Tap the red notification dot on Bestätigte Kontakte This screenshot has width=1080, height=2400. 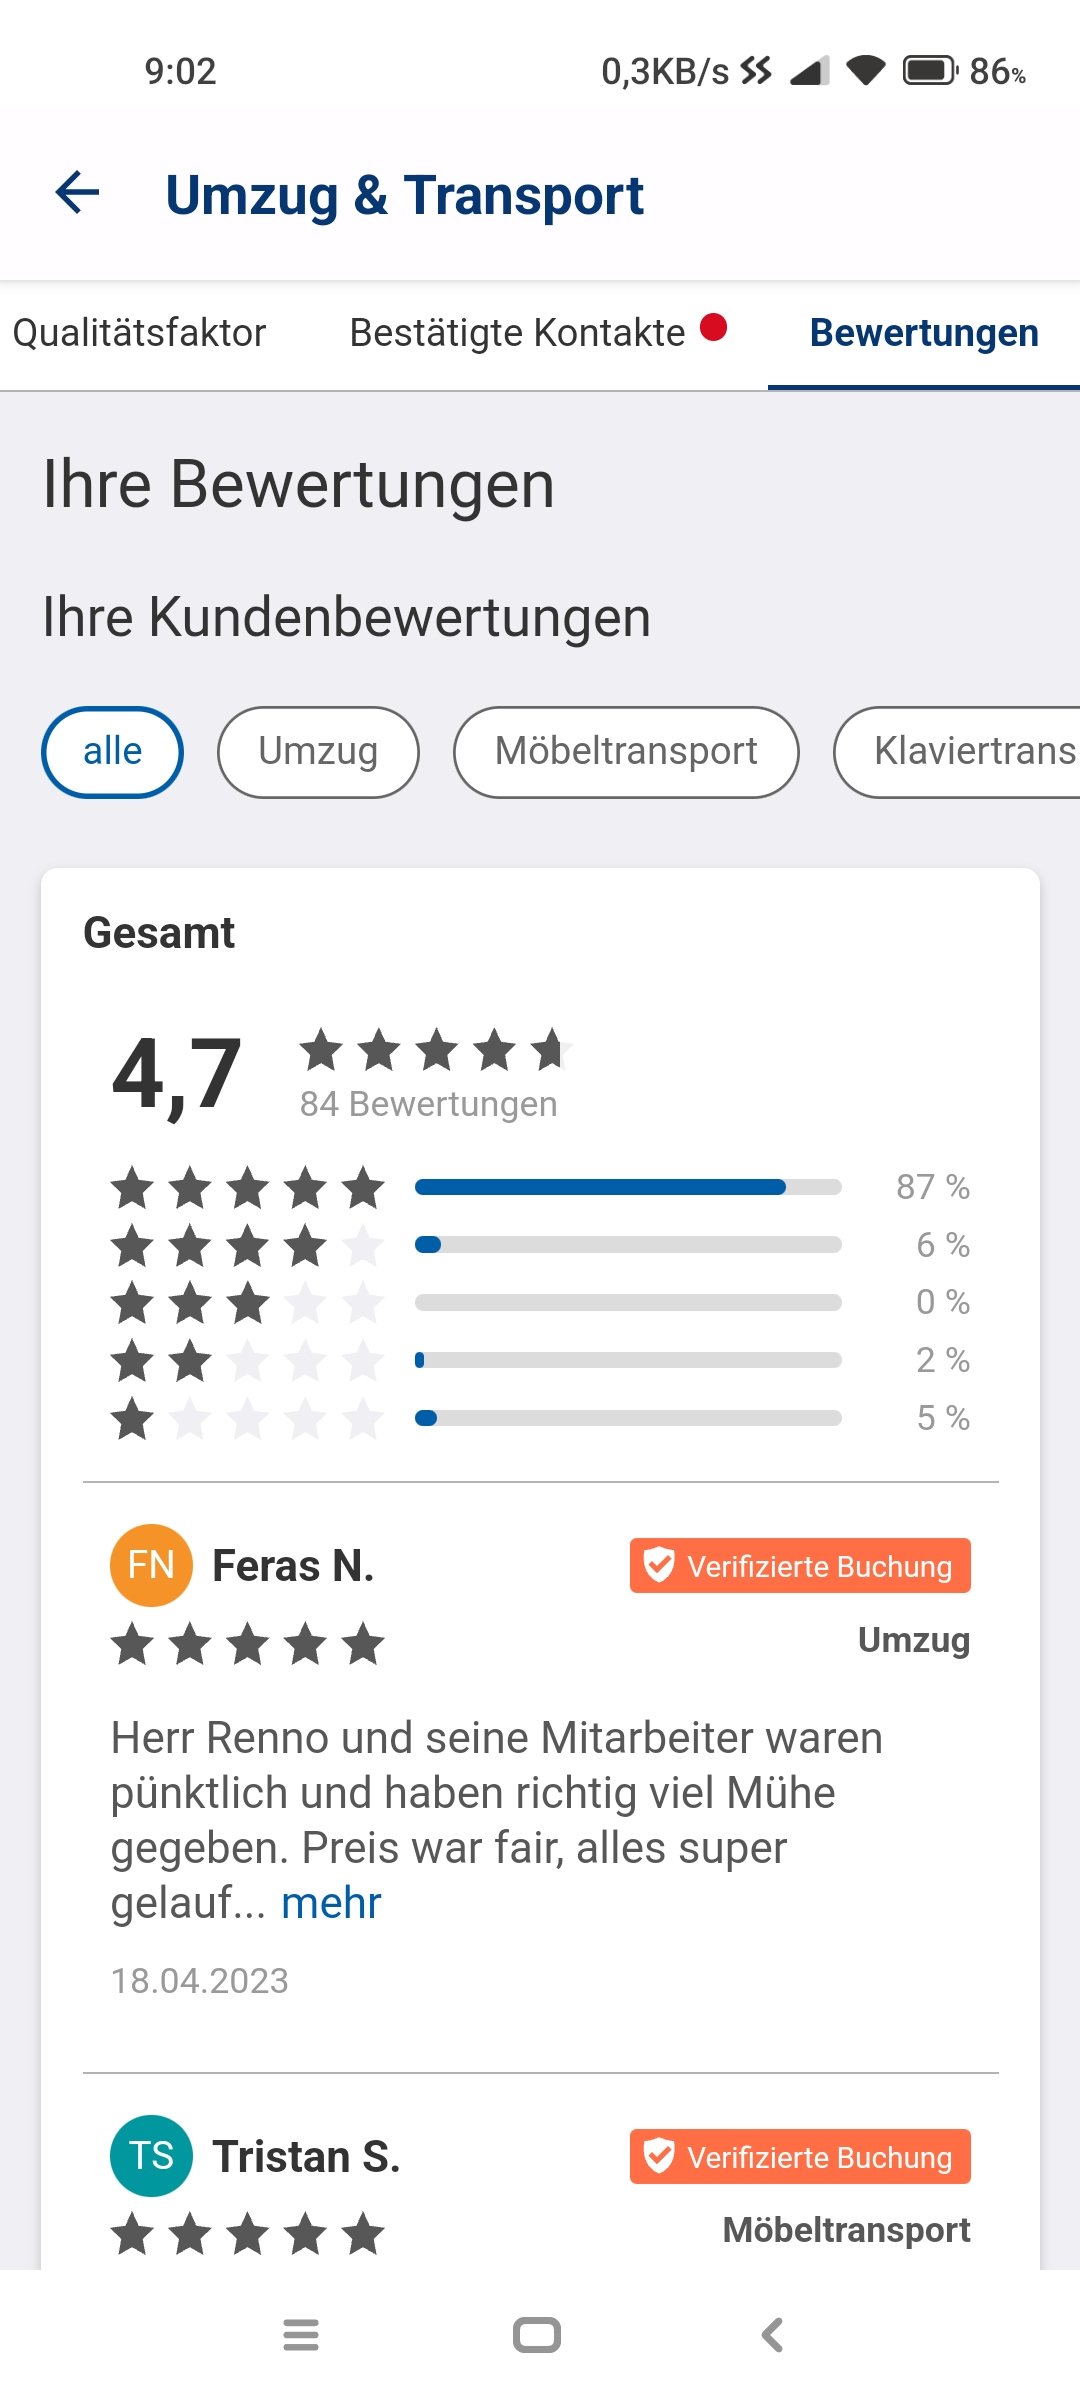[x=713, y=327]
